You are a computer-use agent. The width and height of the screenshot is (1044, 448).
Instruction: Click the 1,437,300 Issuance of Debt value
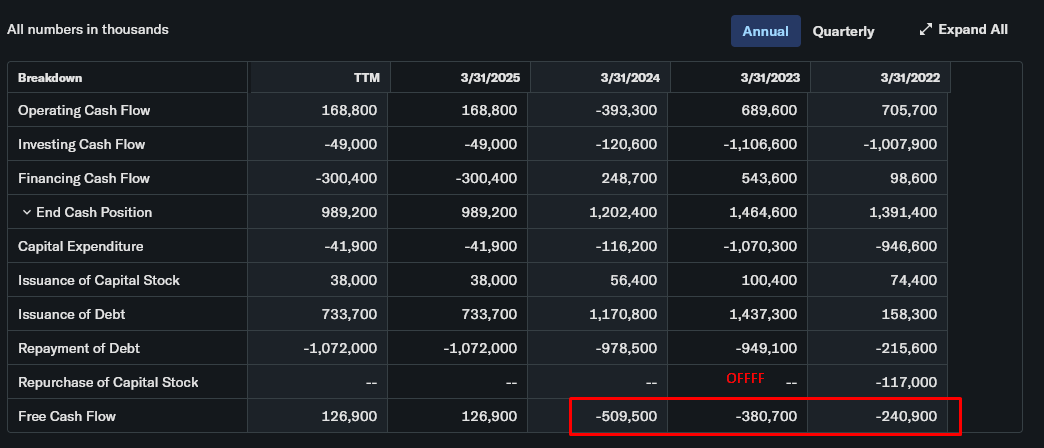[763, 314]
